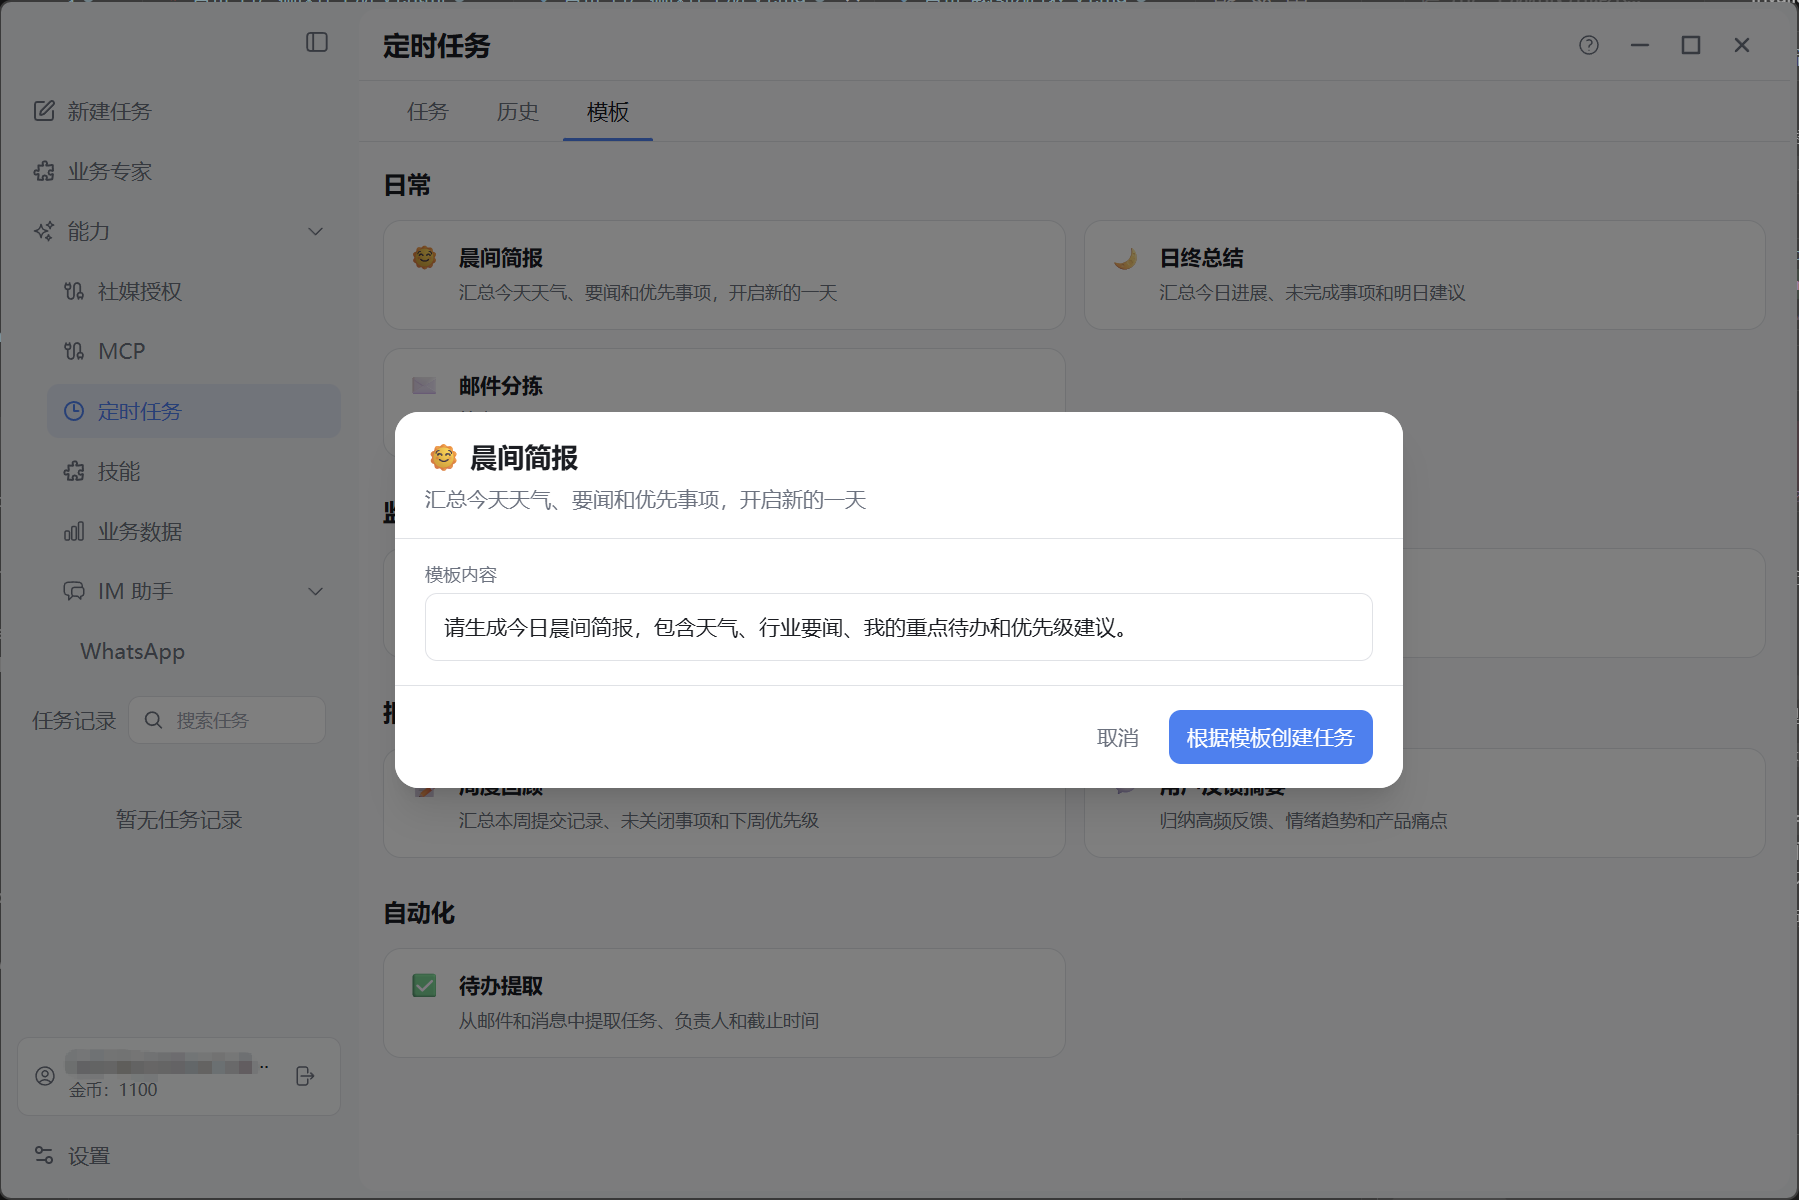1799x1200 pixels.
Task: Click the 模板内容 text field
Action: pos(898,627)
